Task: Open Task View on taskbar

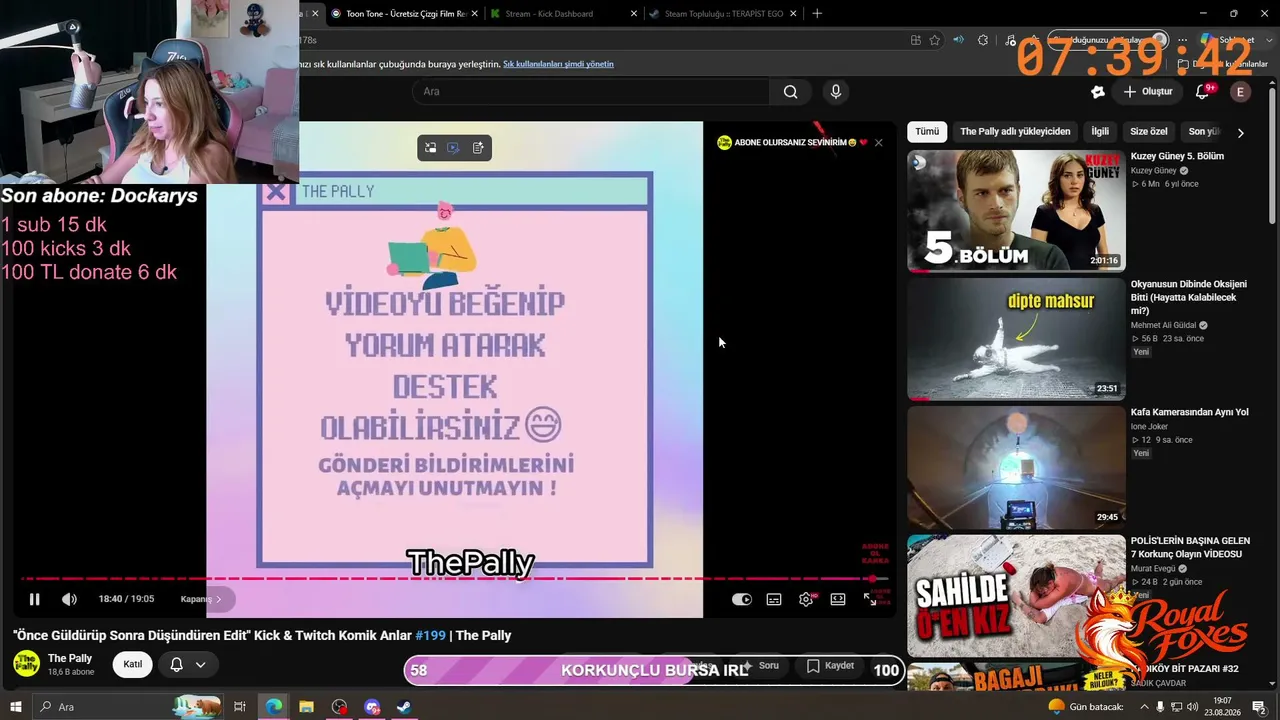Action: coord(240,707)
